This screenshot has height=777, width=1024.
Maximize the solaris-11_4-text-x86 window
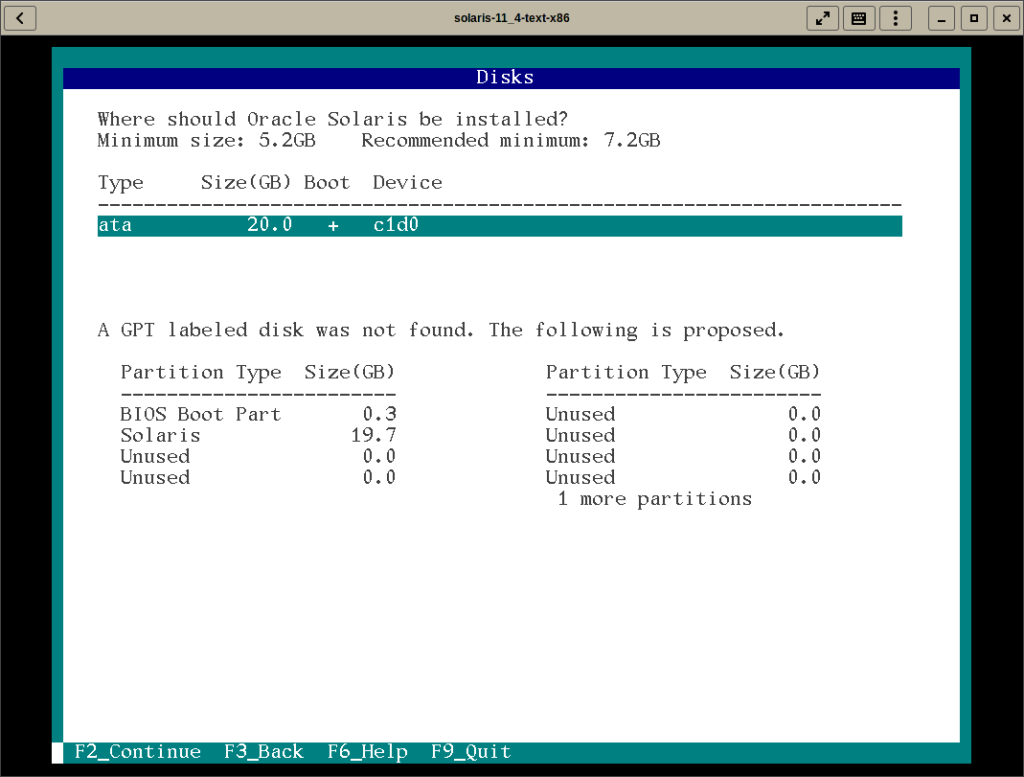pyautogui.click(x=974, y=18)
